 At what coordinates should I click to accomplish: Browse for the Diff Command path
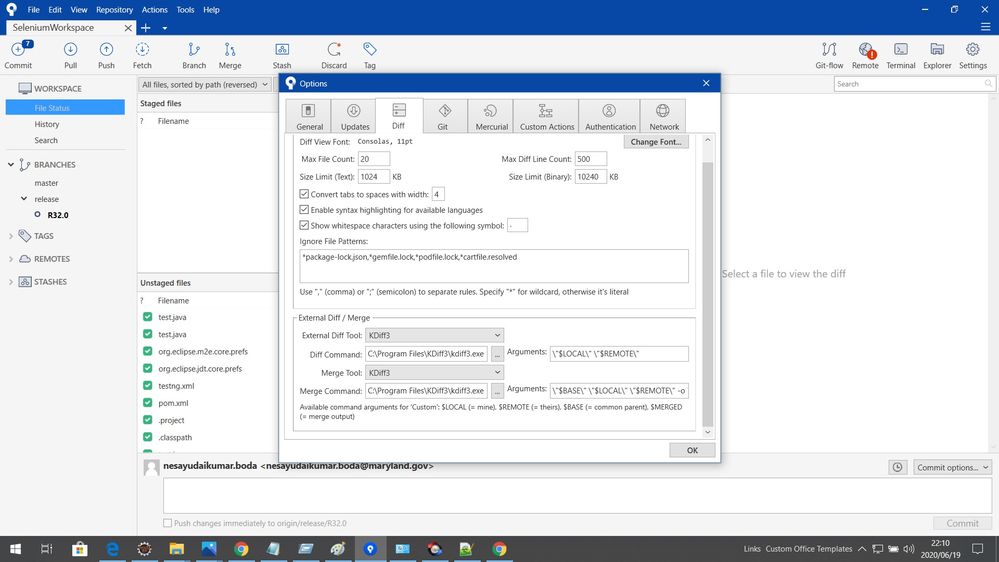tap(497, 354)
